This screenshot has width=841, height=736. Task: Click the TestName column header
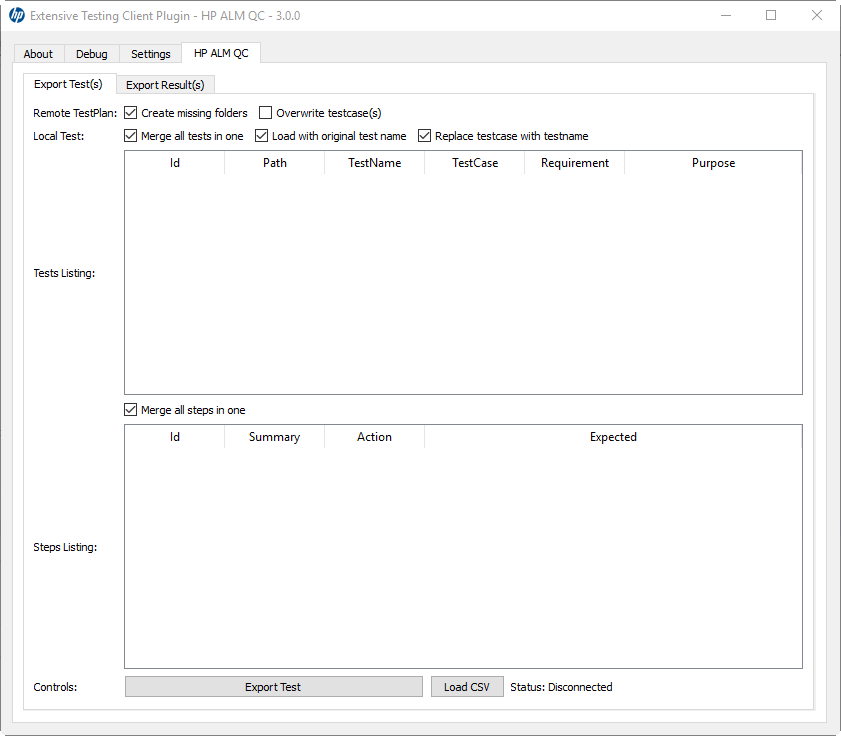(374, 163)
